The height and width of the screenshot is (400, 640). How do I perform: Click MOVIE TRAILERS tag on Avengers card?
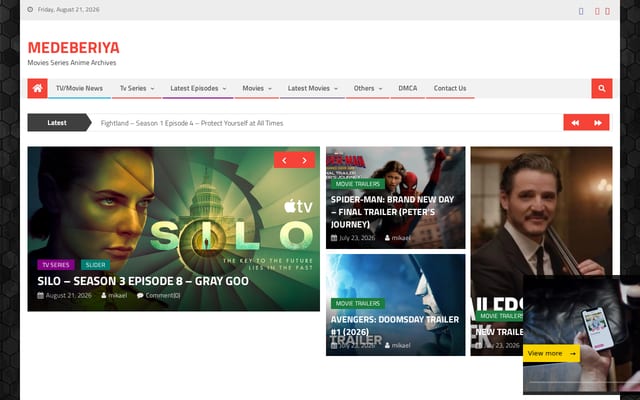[358, 303]
